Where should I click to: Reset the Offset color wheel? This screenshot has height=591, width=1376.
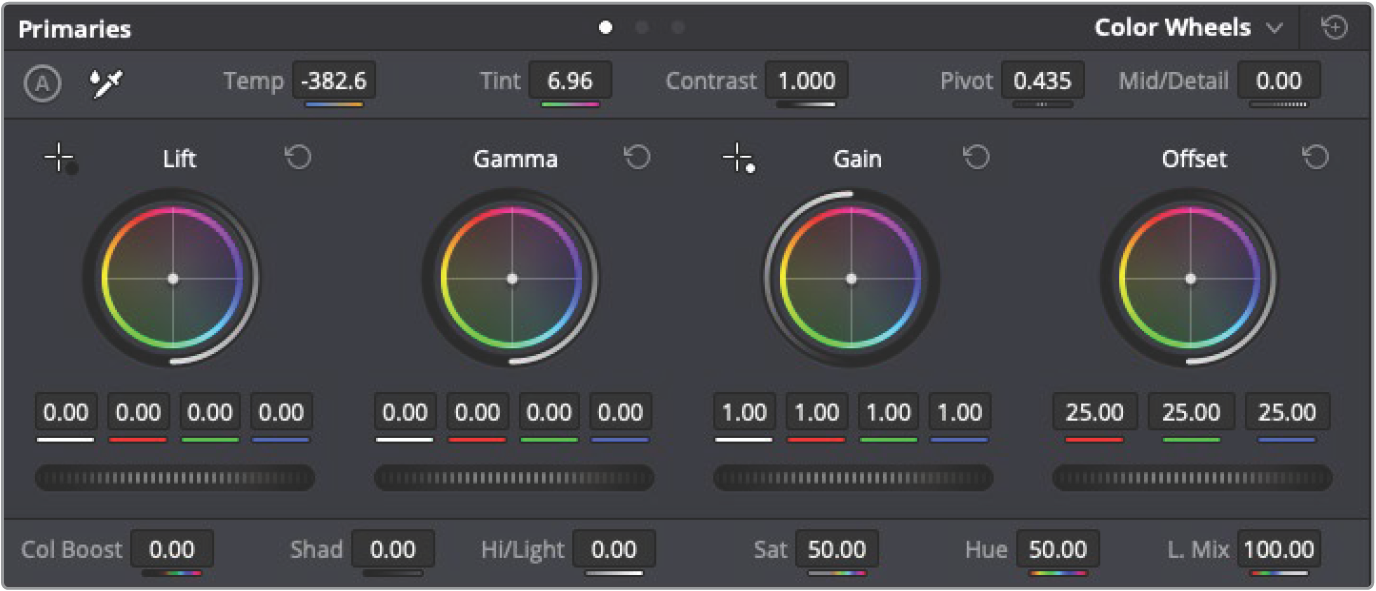1316,158
